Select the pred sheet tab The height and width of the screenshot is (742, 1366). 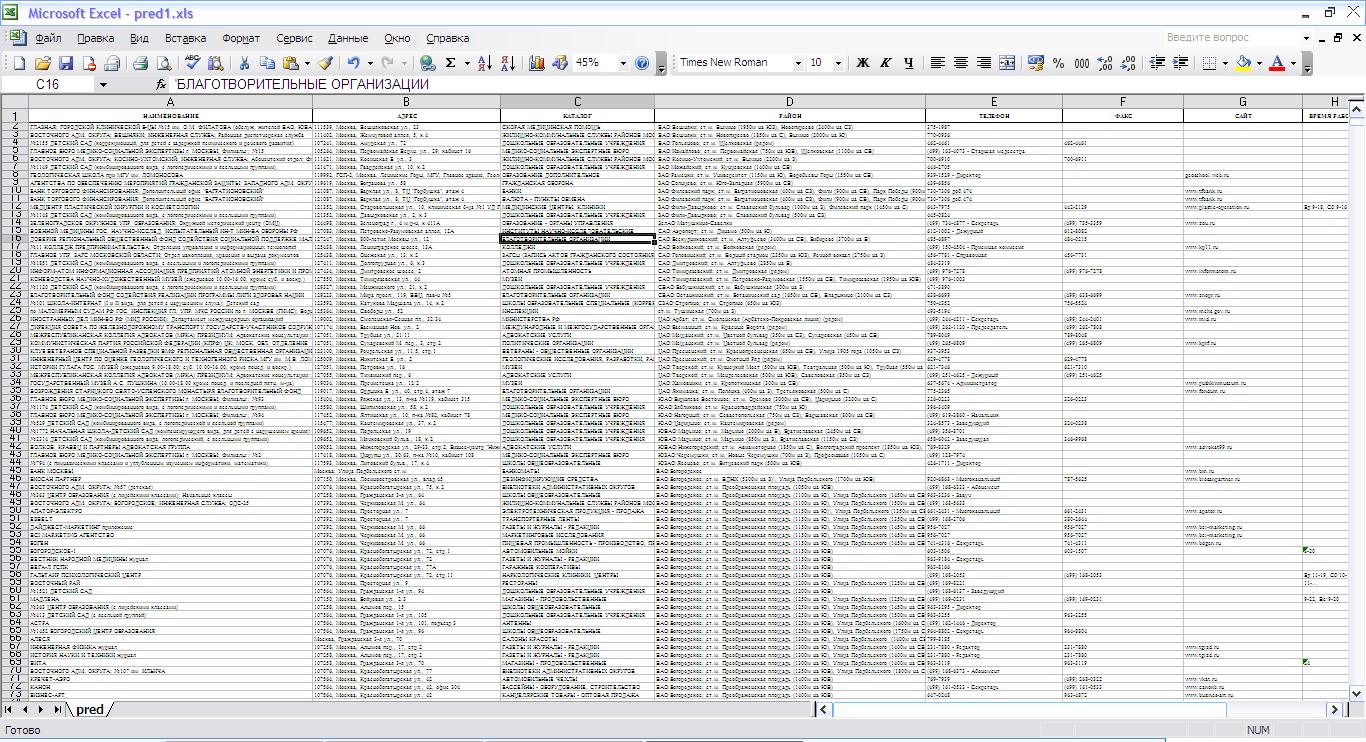[89, 709]
